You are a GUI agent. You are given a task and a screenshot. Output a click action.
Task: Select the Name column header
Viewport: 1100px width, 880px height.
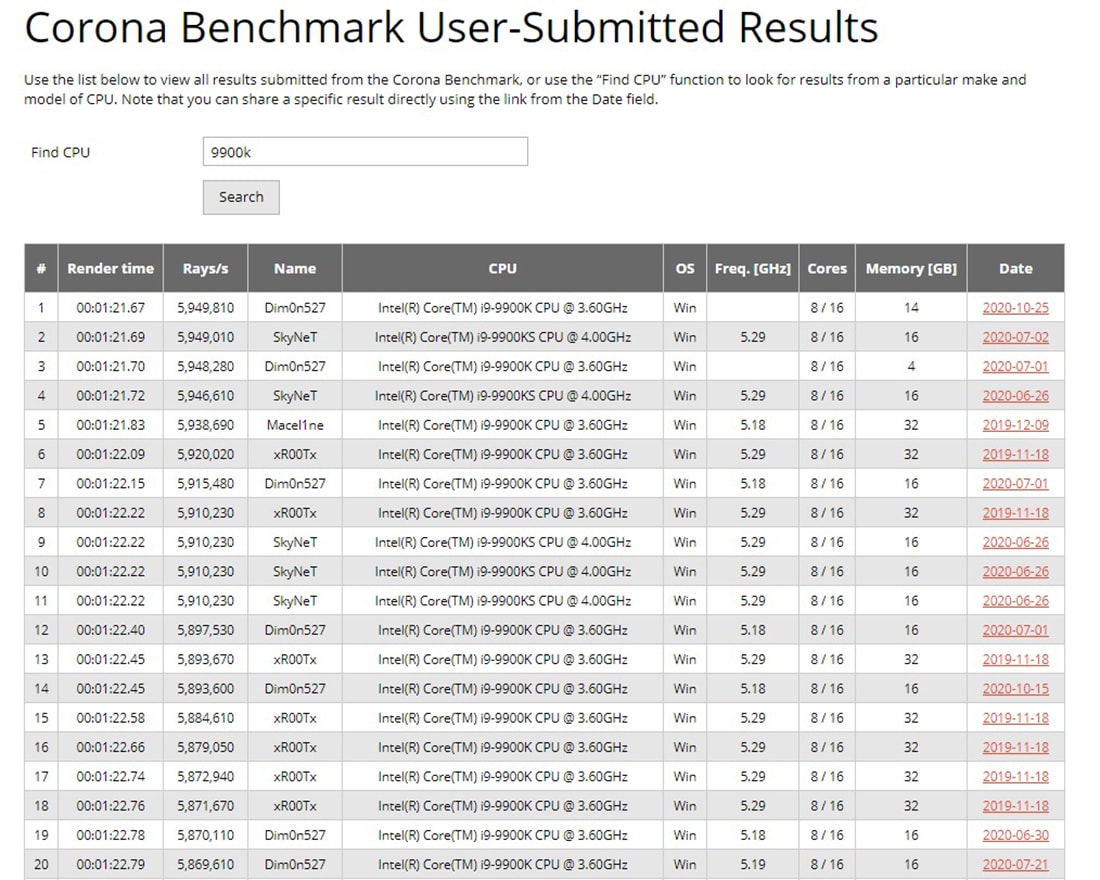click(x=295, y=268)
